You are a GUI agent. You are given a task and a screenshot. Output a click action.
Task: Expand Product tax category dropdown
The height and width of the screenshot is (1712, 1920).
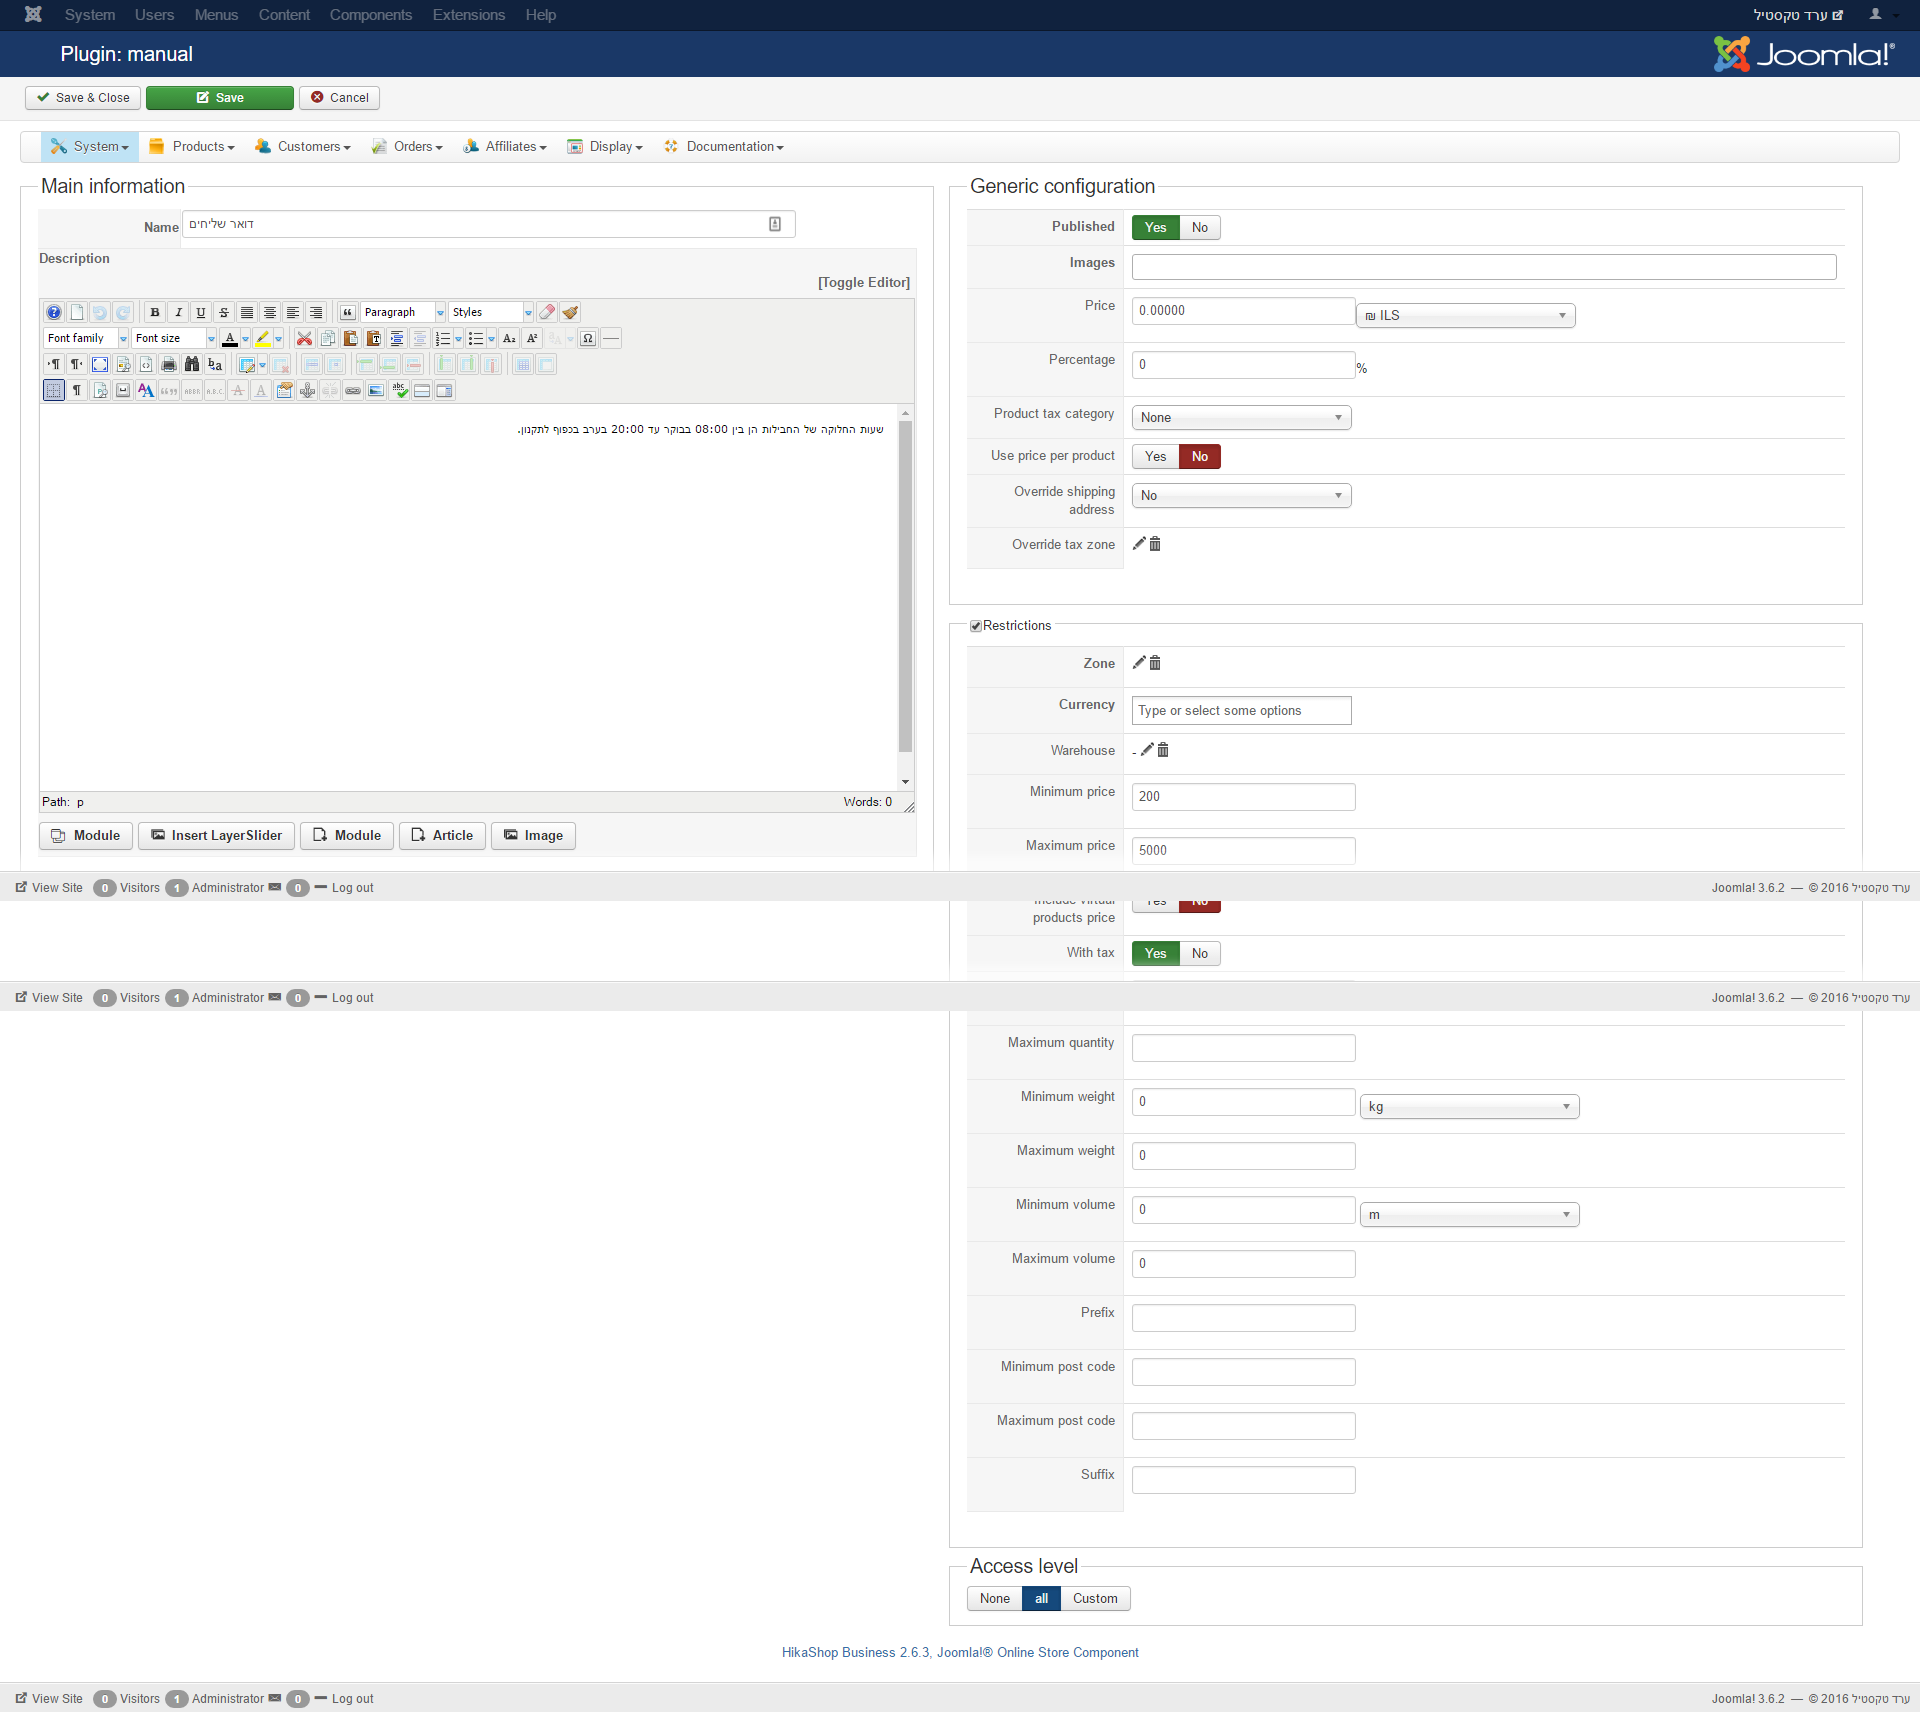[x=1241, y=417]
